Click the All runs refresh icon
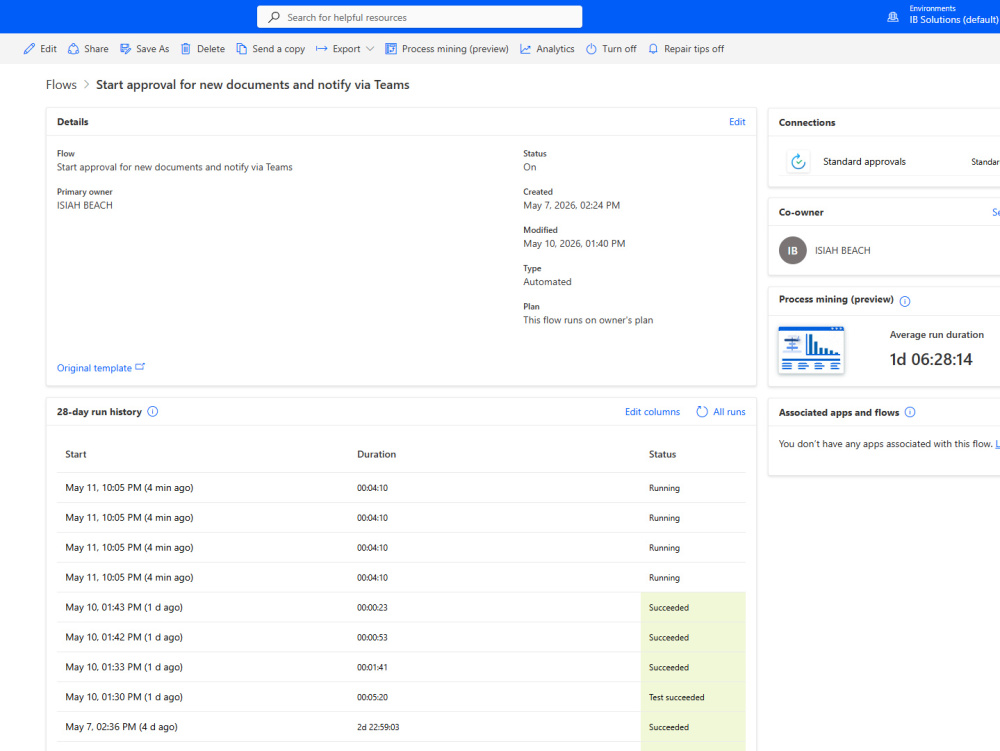 point(702,412)
